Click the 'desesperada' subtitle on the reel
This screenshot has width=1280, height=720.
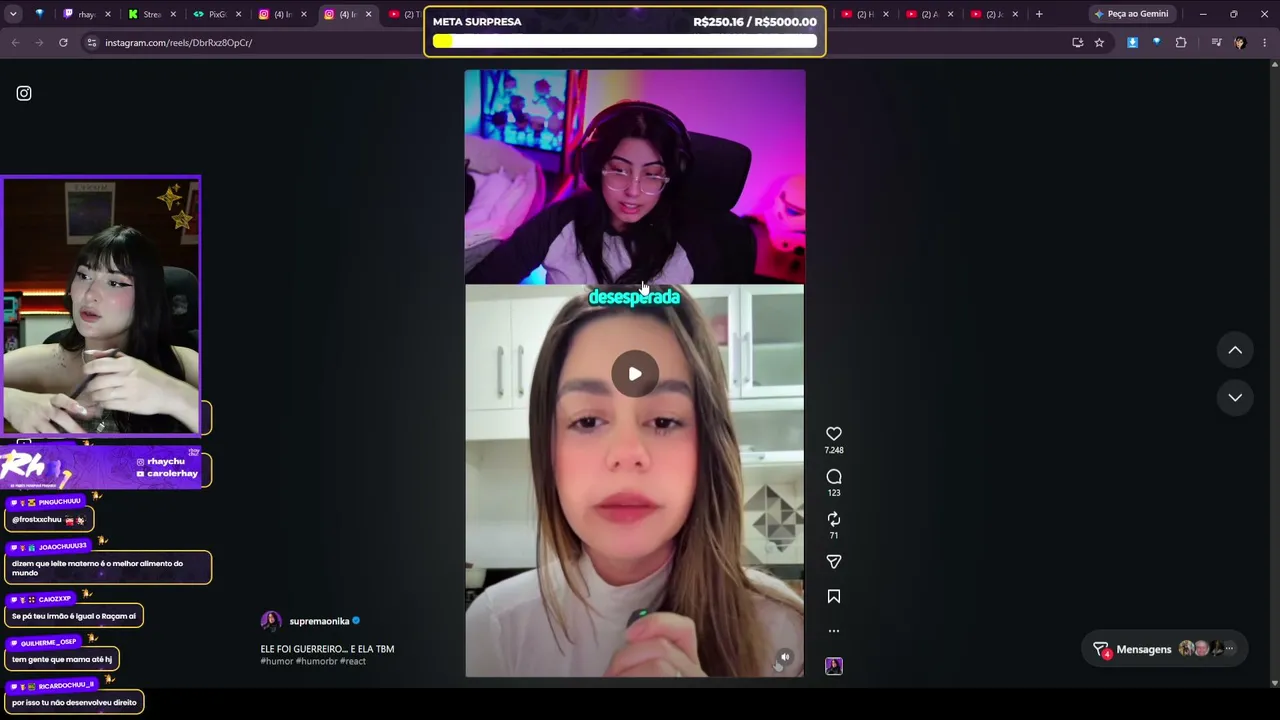click(634, 297)
